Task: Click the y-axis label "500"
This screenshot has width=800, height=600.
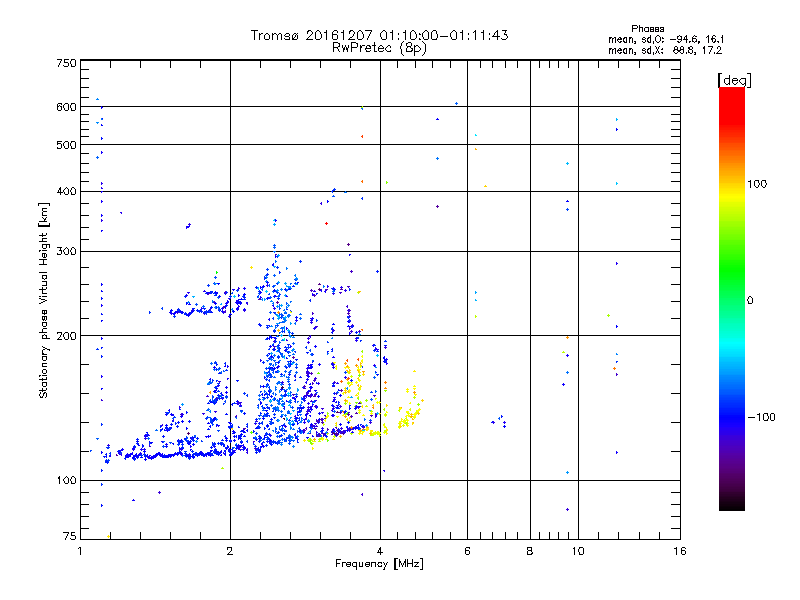Action: [66, 145]
